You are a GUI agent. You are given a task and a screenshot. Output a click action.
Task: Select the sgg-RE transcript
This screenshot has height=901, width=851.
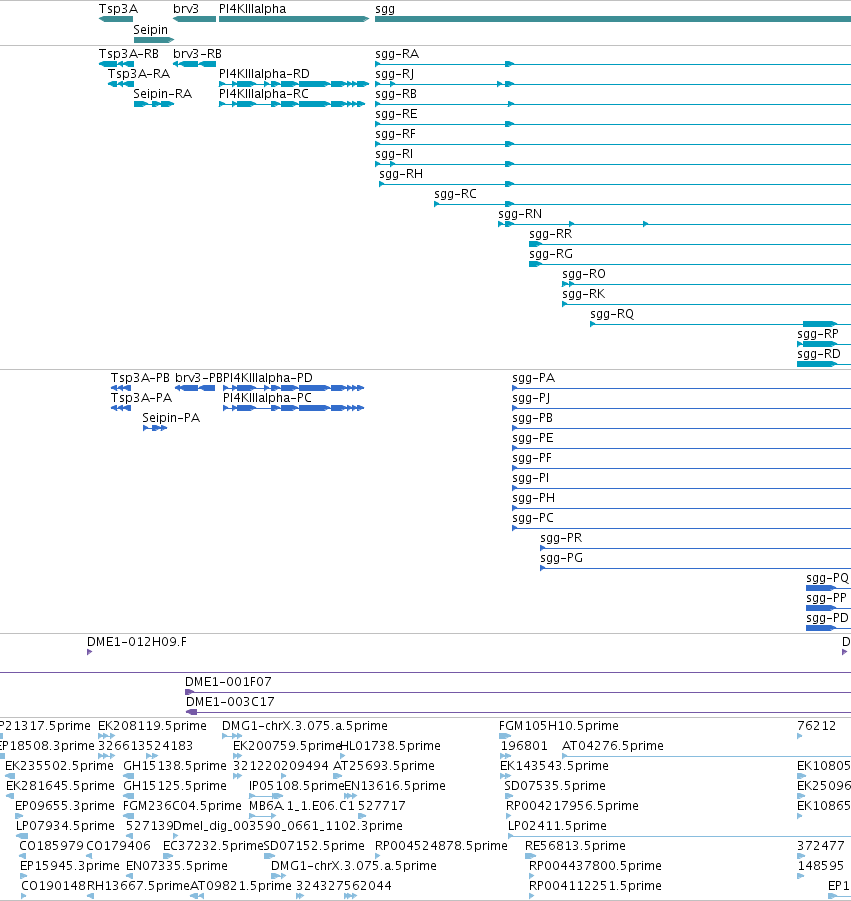coord(613,124)
